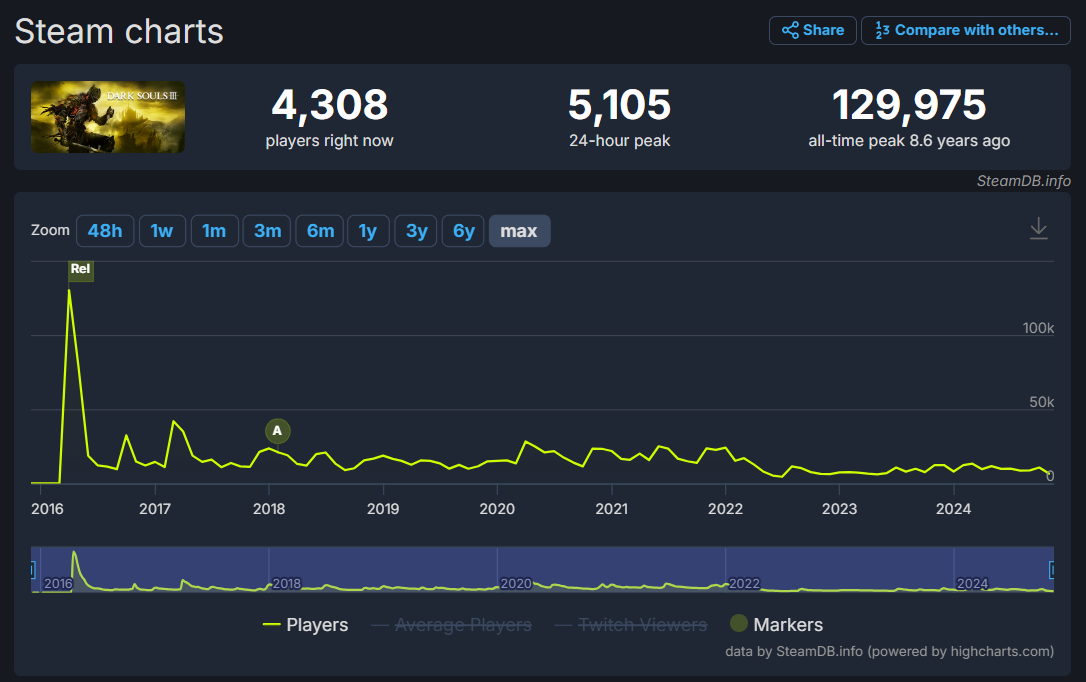Set zoom range to 6m
This screenshot has width=1086, height=682.
click(x=320, y=231)
